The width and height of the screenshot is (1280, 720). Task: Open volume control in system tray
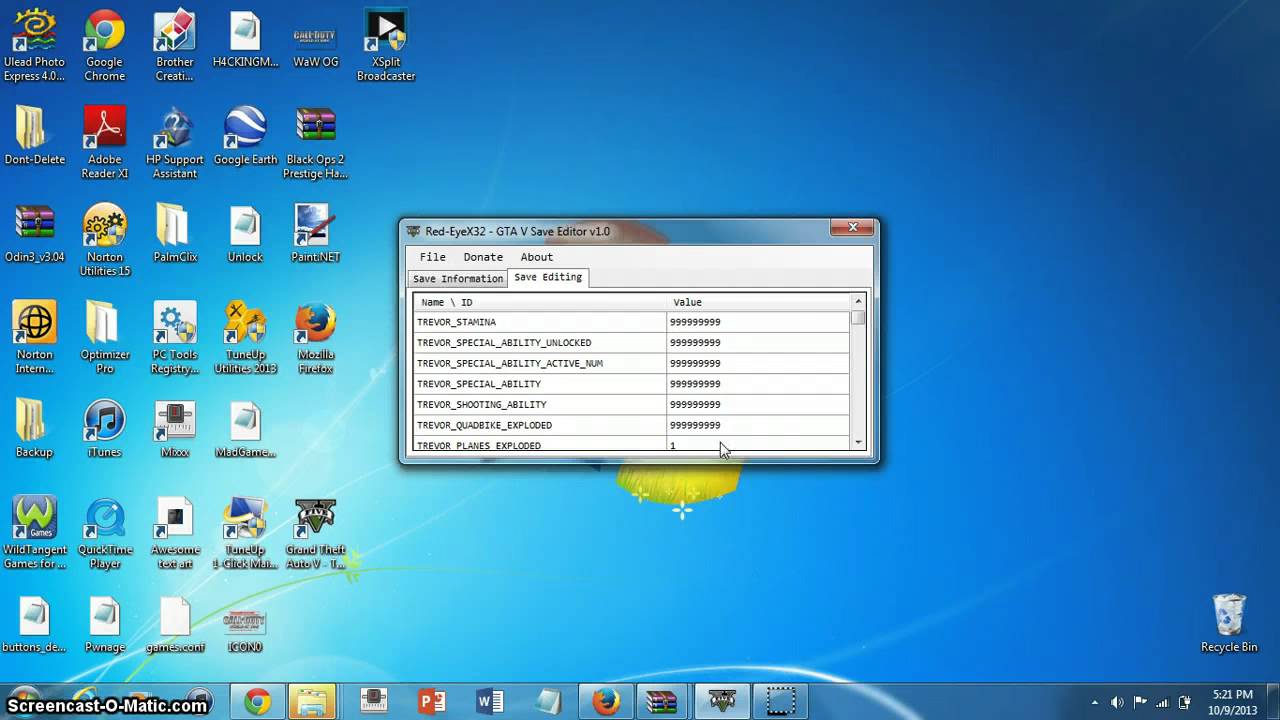[1117, 702]
